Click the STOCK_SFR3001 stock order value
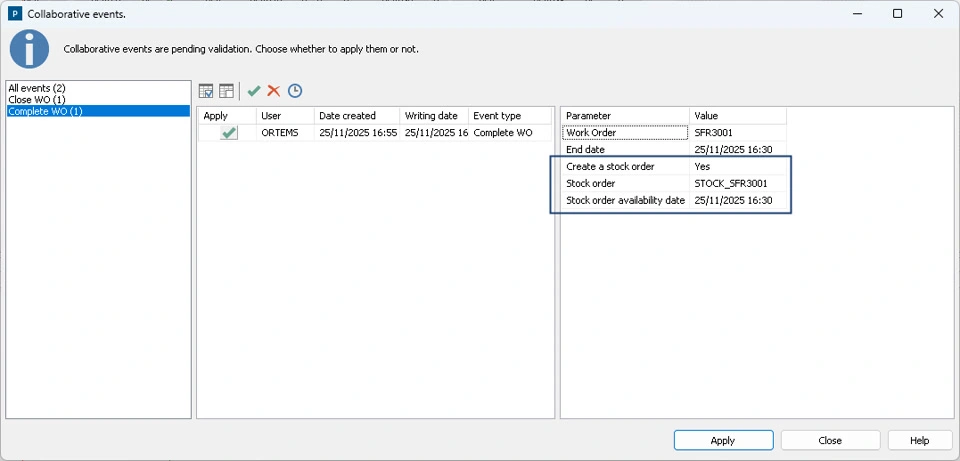 click(731, 183)
